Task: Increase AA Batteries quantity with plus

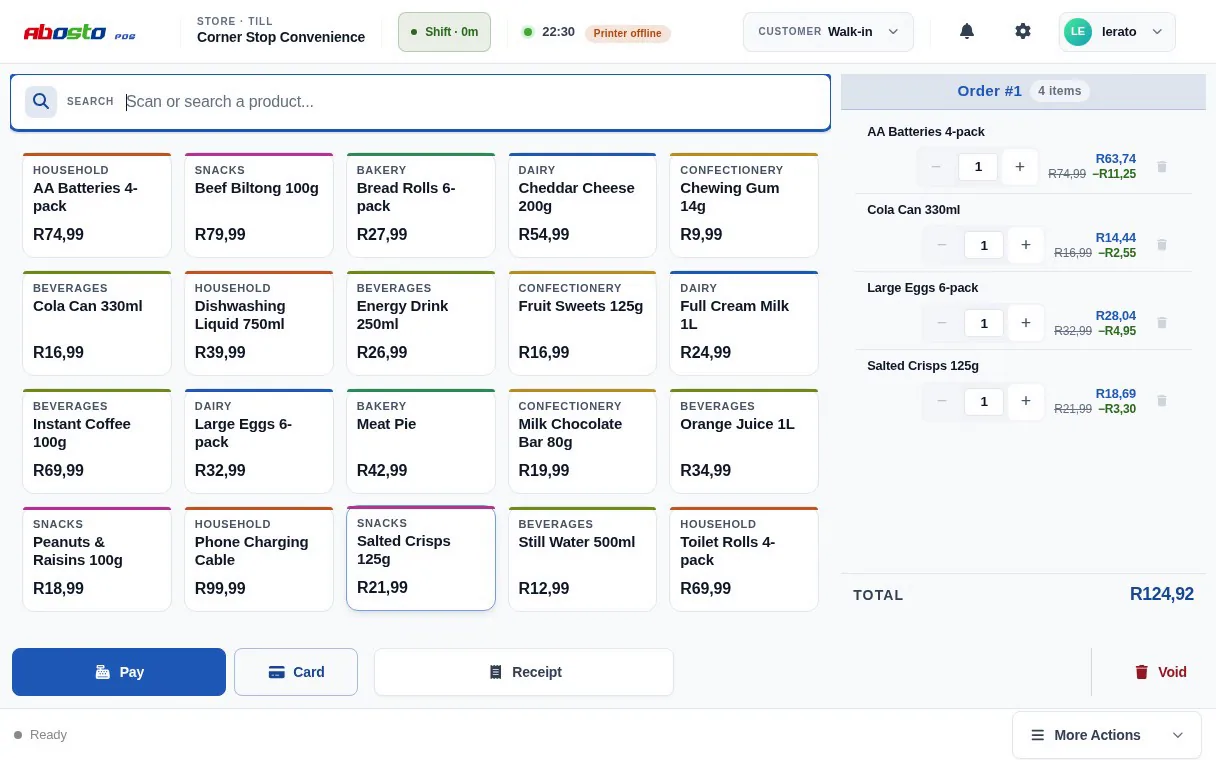Action: 1020,167
